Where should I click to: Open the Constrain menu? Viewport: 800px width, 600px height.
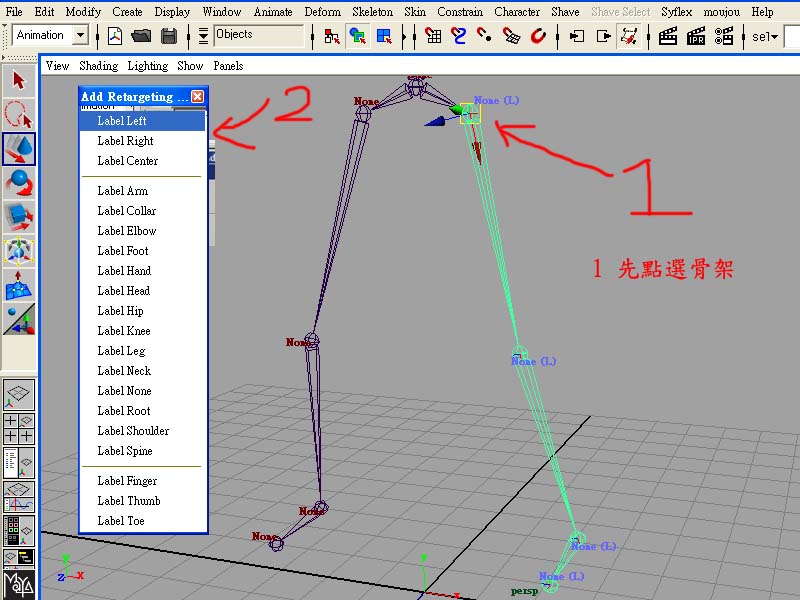pyautogui.click(x=460, y=11)
